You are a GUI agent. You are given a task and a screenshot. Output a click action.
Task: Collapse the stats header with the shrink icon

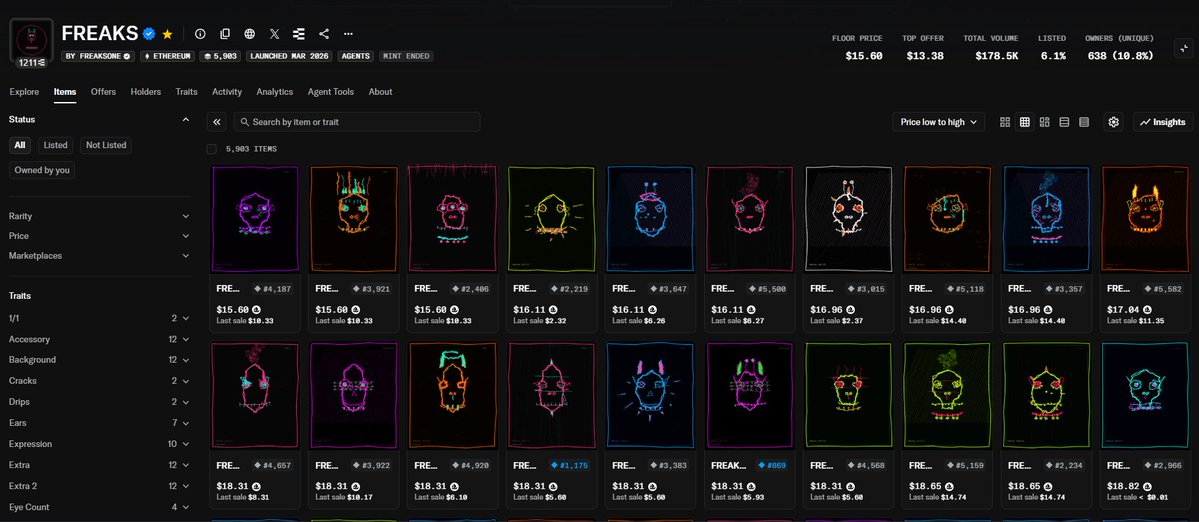1184,48
